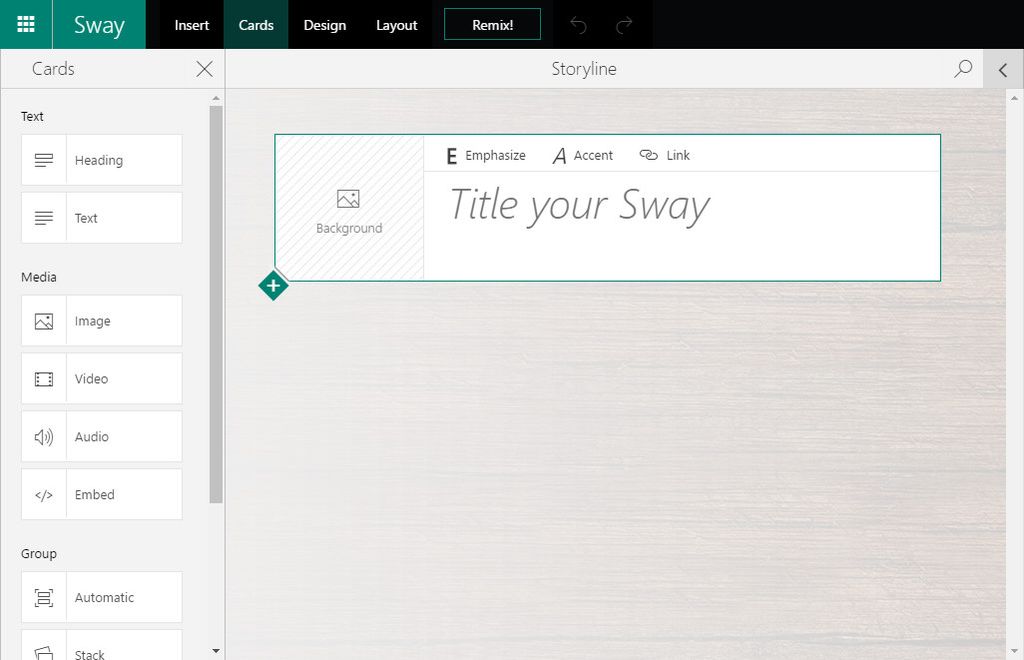
Task: Add an Audio card
Action: coord(102,436)
